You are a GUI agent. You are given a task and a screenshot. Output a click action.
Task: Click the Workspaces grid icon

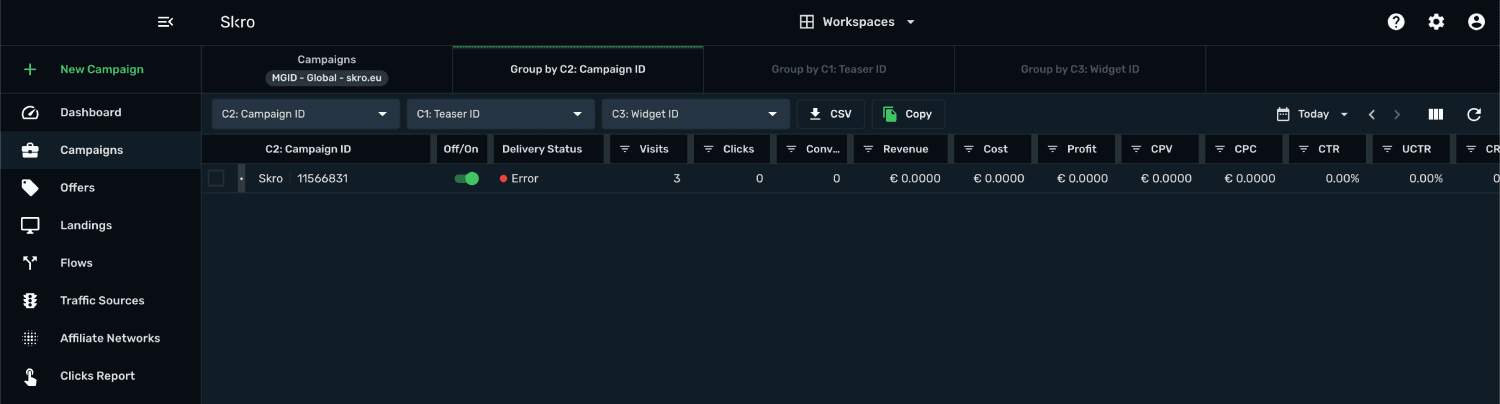pyautogui.click(x=806, y=22)
